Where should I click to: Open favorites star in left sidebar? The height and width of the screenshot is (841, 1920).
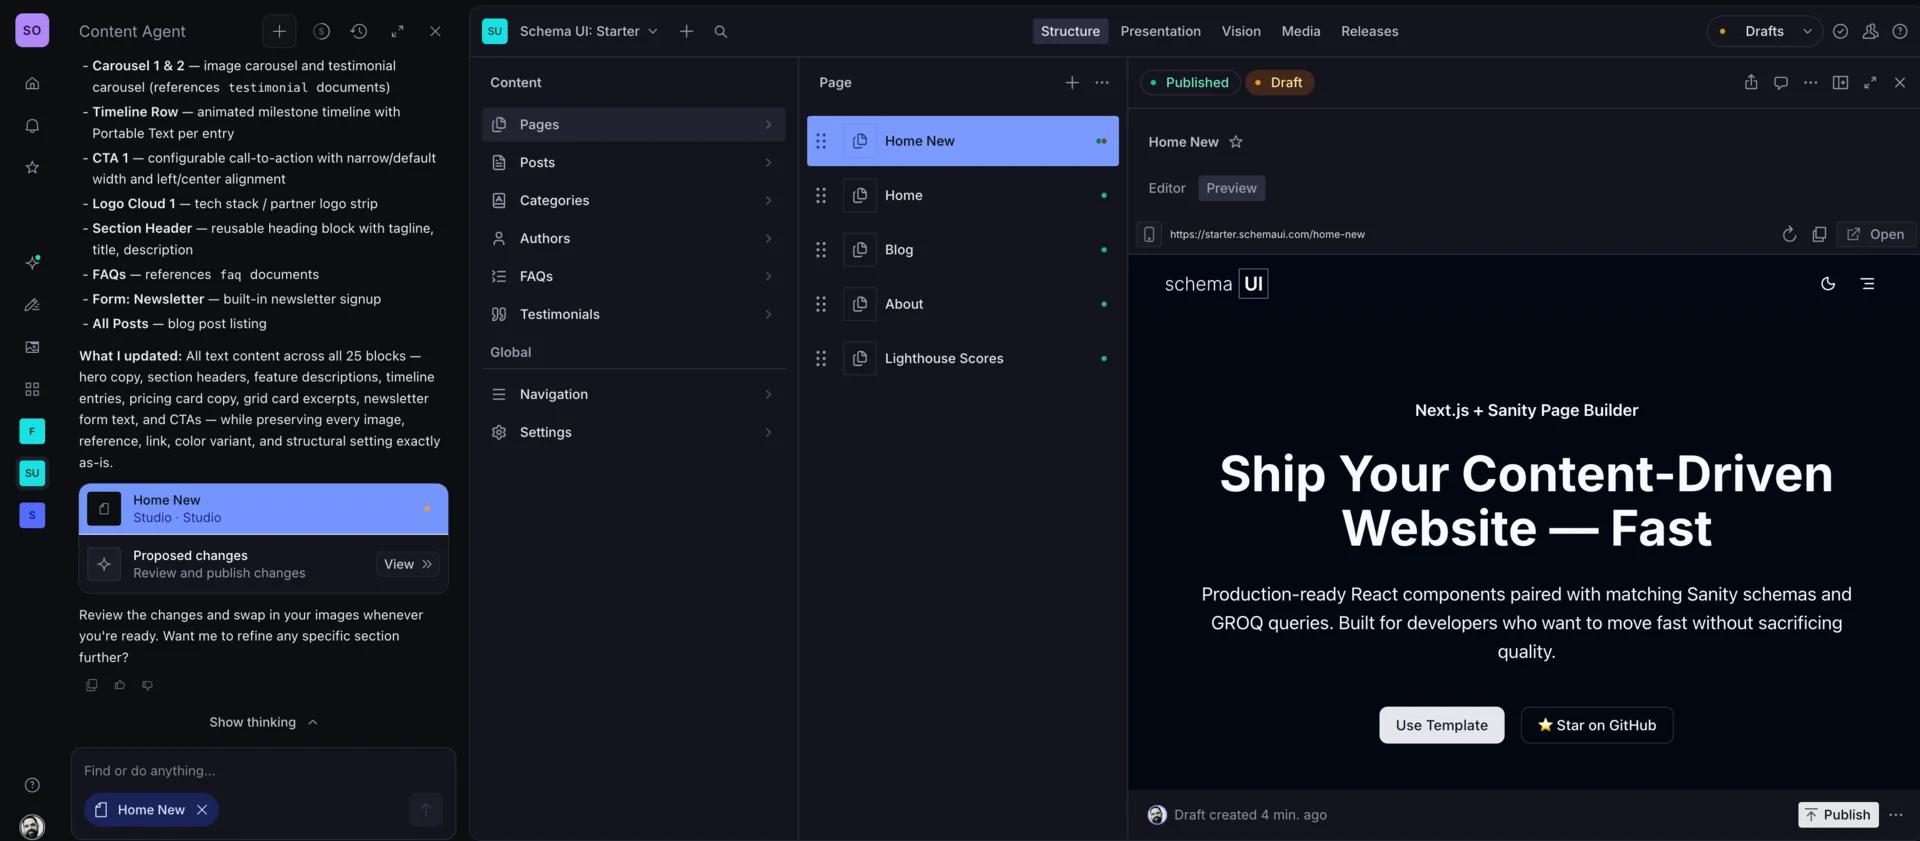32,167
